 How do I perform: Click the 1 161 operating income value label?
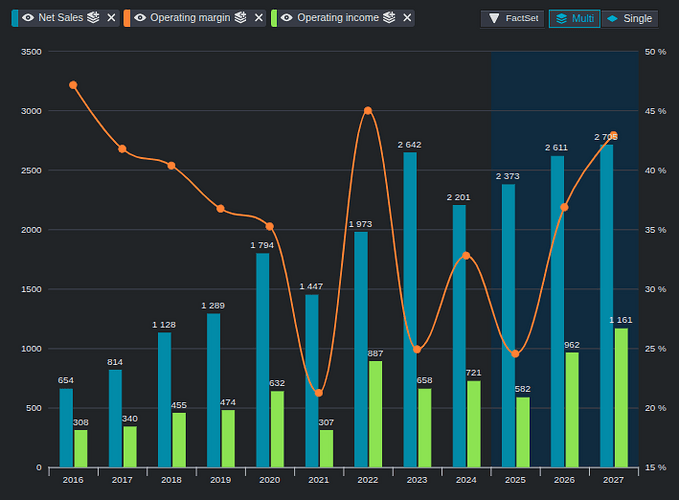pyautogui.click(x=621, y=320)
